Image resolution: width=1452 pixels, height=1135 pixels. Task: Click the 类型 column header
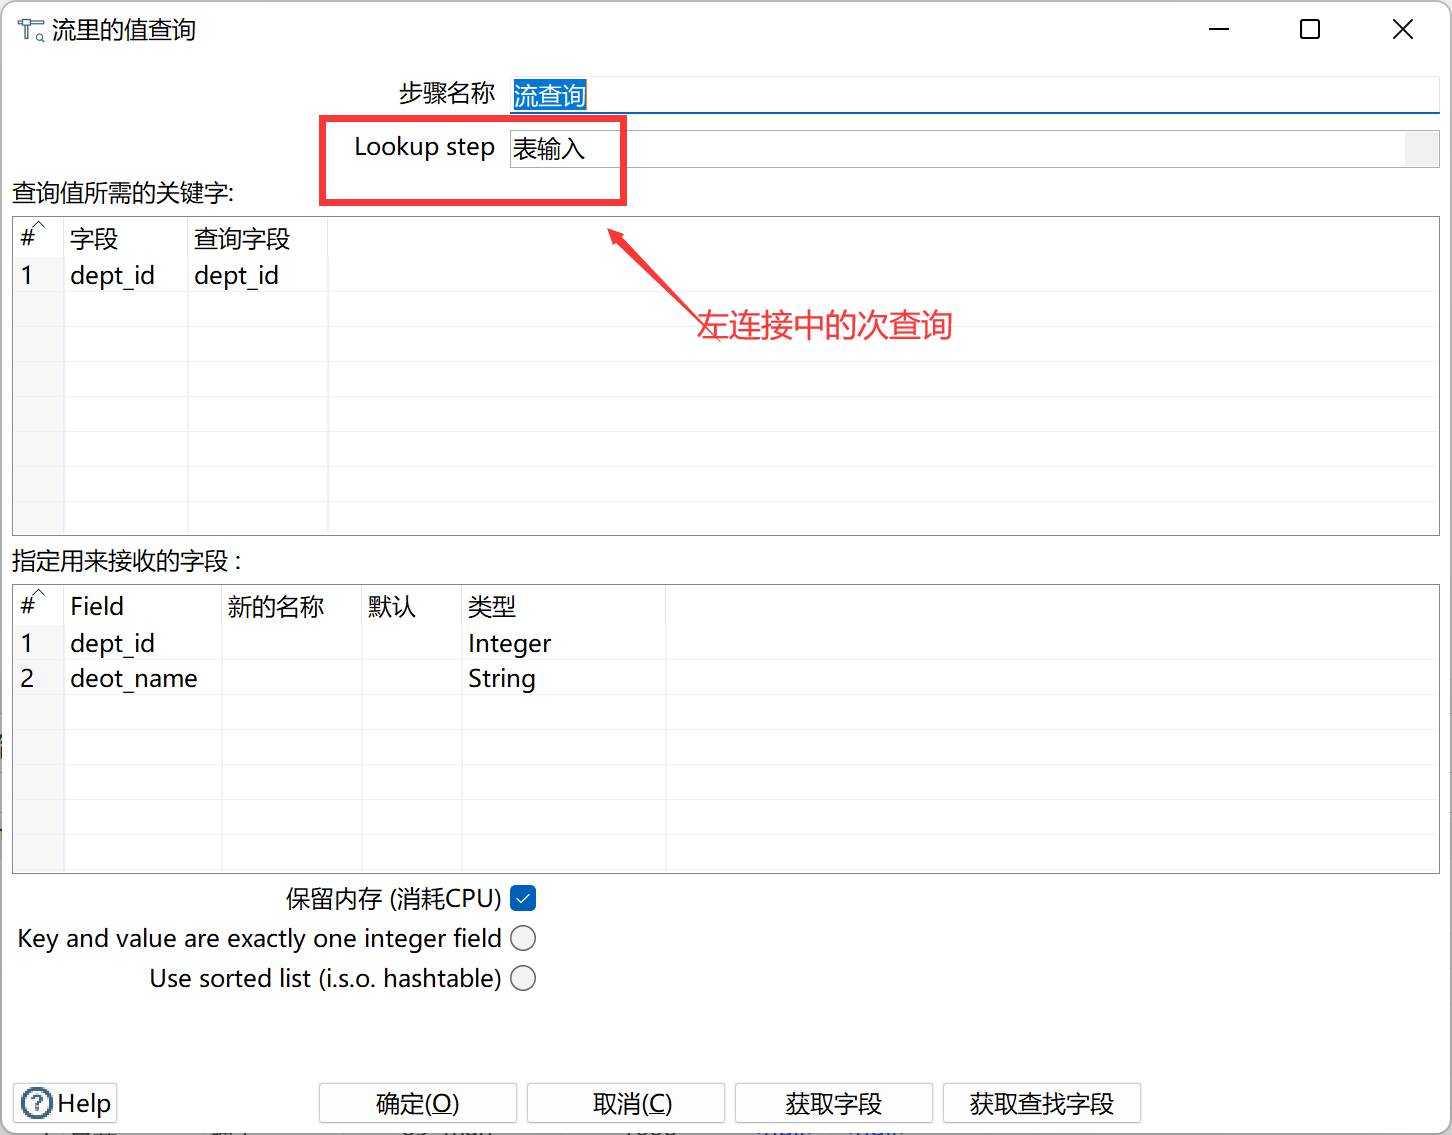click(564, 606)
